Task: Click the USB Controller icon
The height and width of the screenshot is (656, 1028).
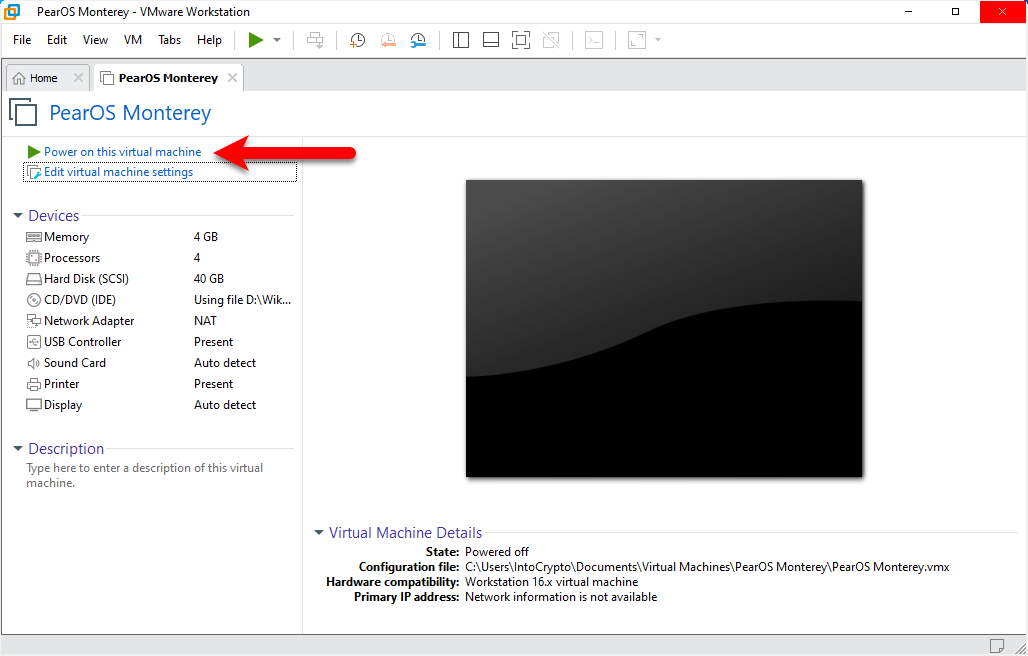Action: (33, 342)
